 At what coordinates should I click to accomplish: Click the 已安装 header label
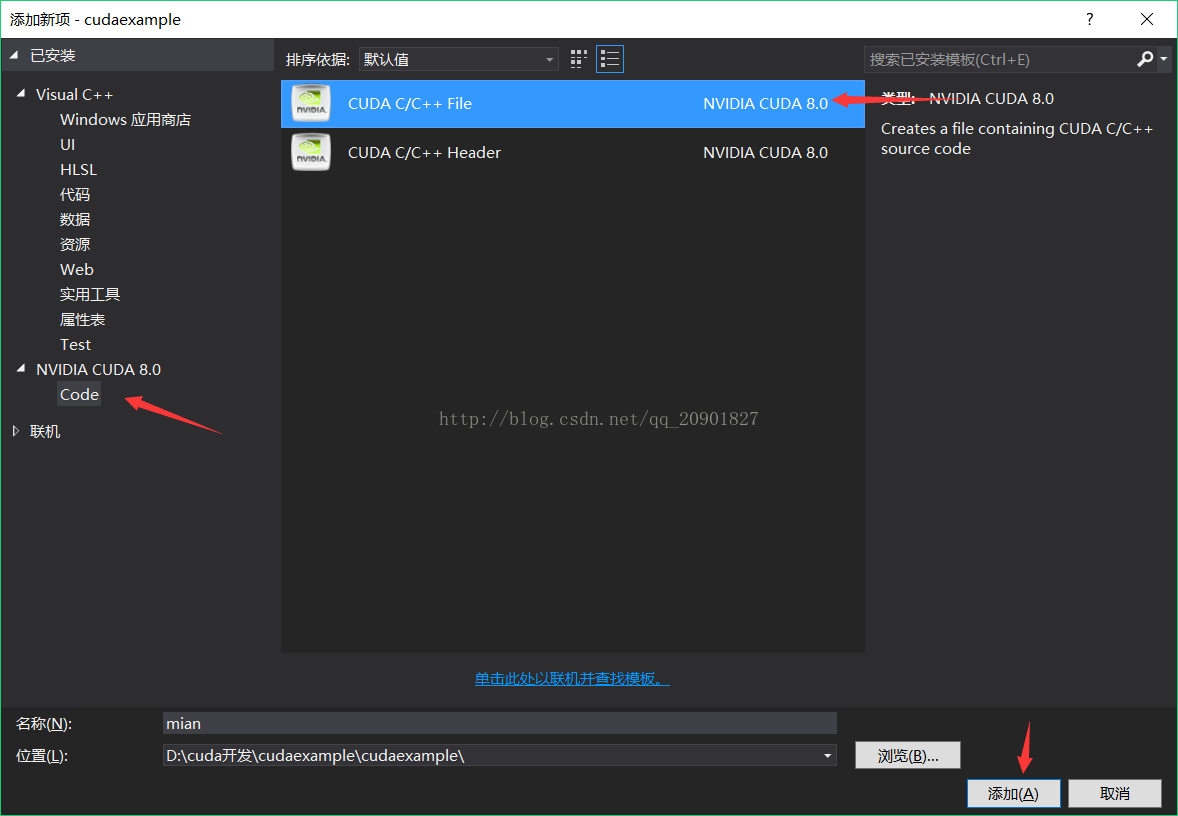(53, 56)
